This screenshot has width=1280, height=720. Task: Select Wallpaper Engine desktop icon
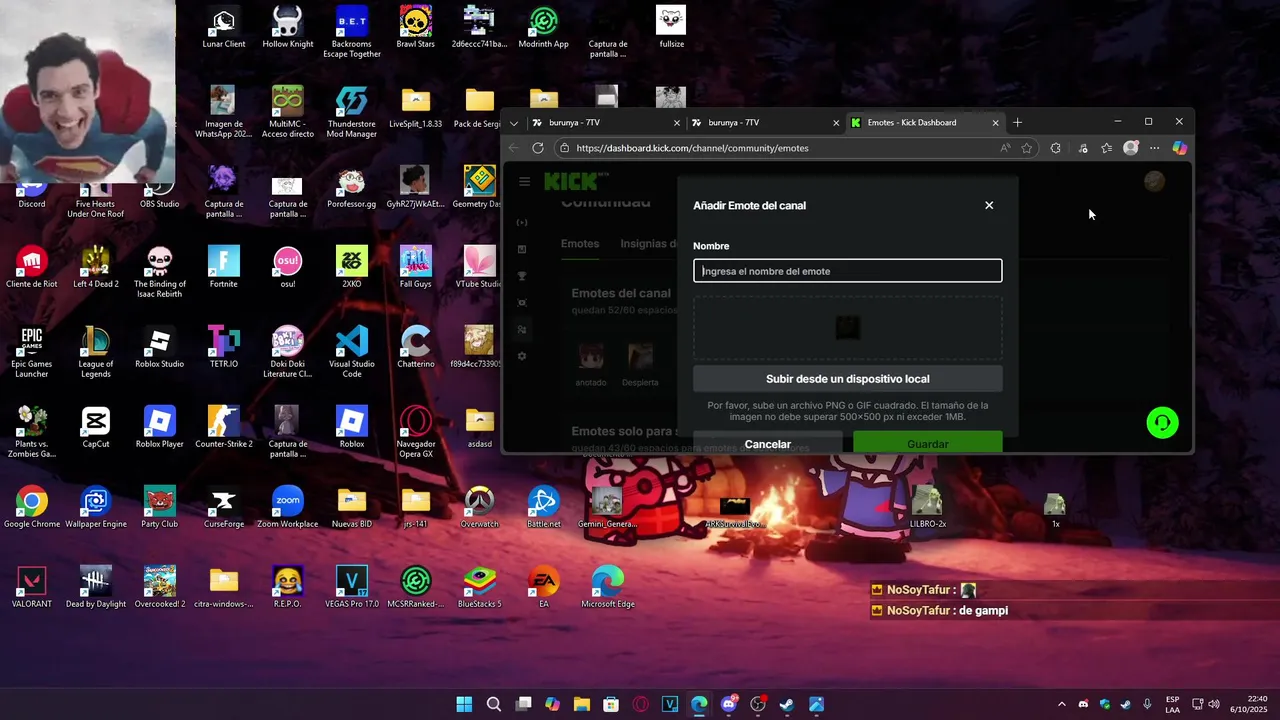pos(96,508)
